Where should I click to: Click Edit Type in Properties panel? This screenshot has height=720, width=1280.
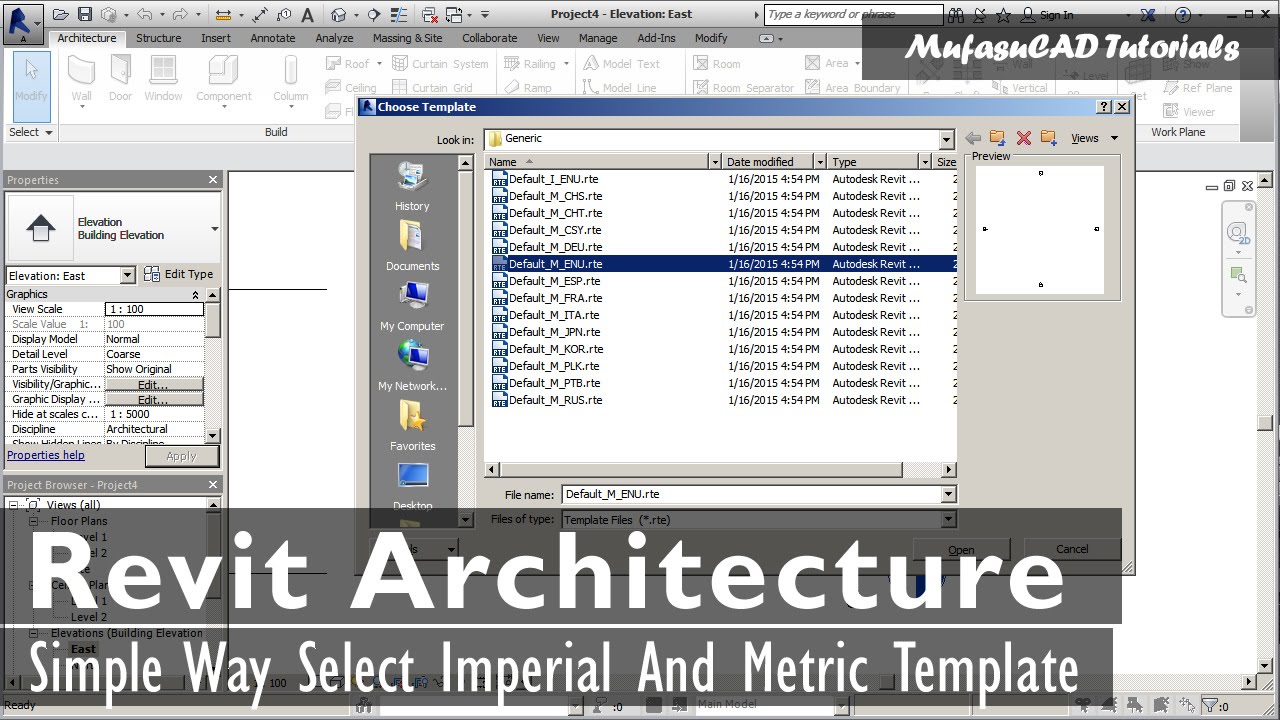(x=178, y=274)
